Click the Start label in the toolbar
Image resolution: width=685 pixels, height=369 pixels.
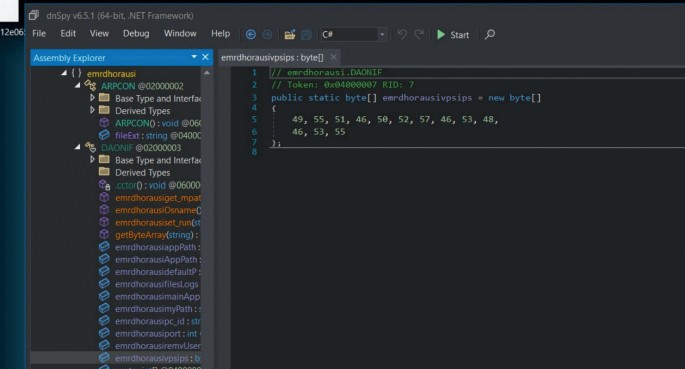point(460,35)
